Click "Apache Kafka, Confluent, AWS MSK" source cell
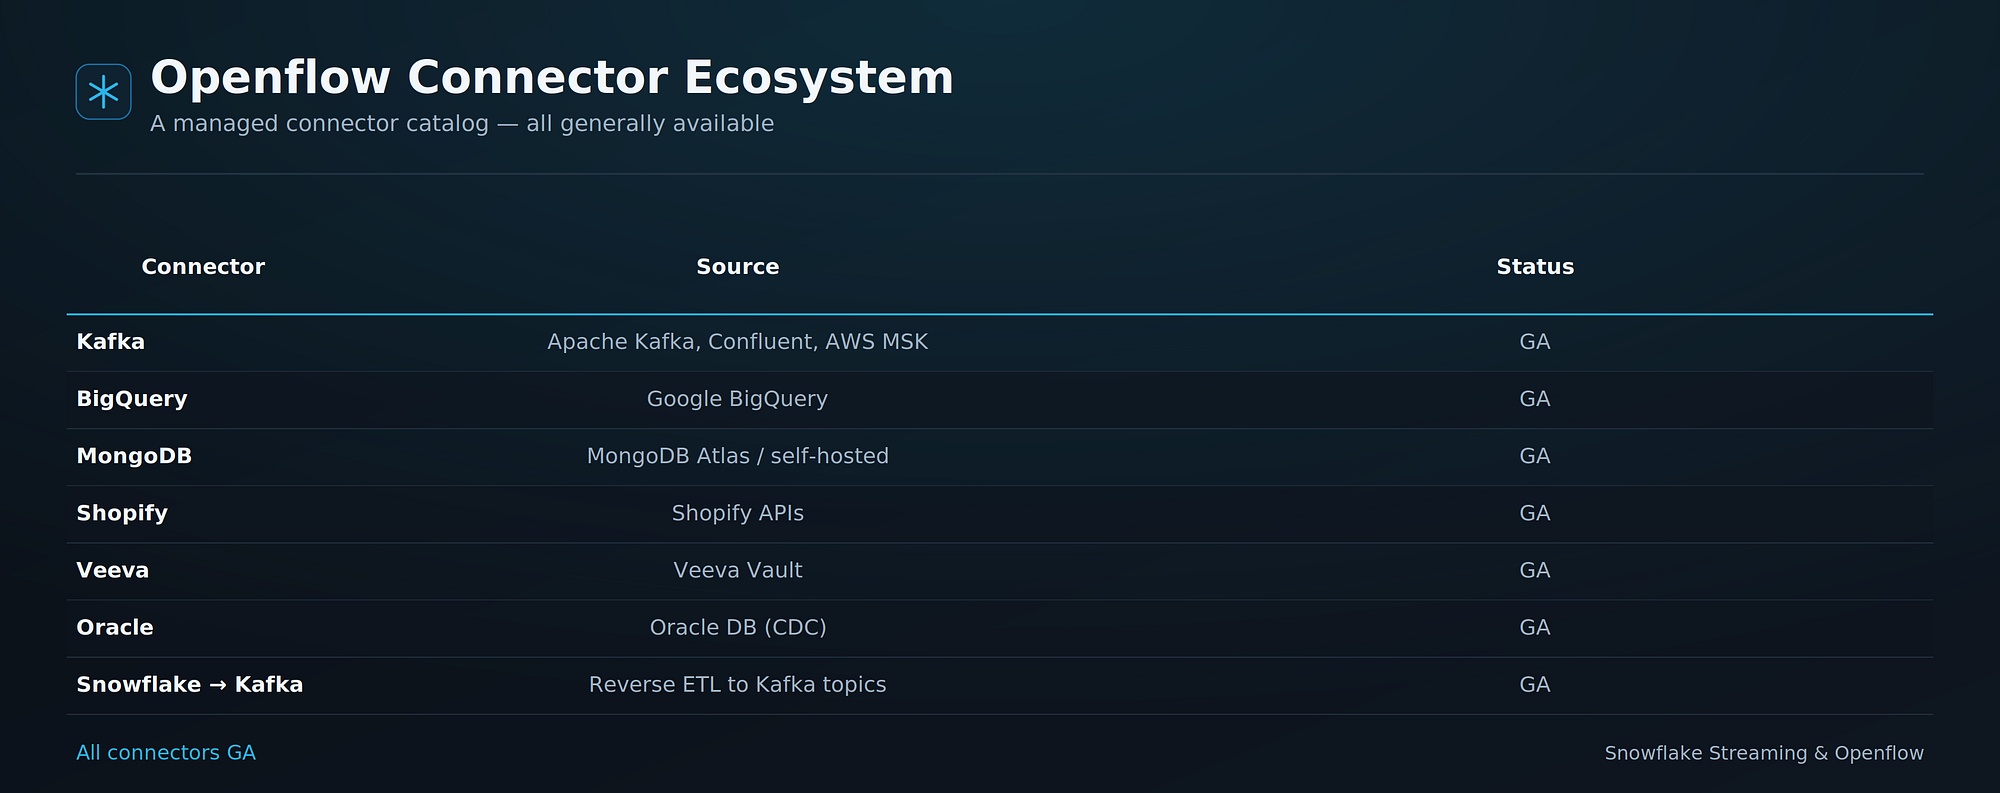The width and height of the screenshot is (2000, 793). (x=738, y=342)
